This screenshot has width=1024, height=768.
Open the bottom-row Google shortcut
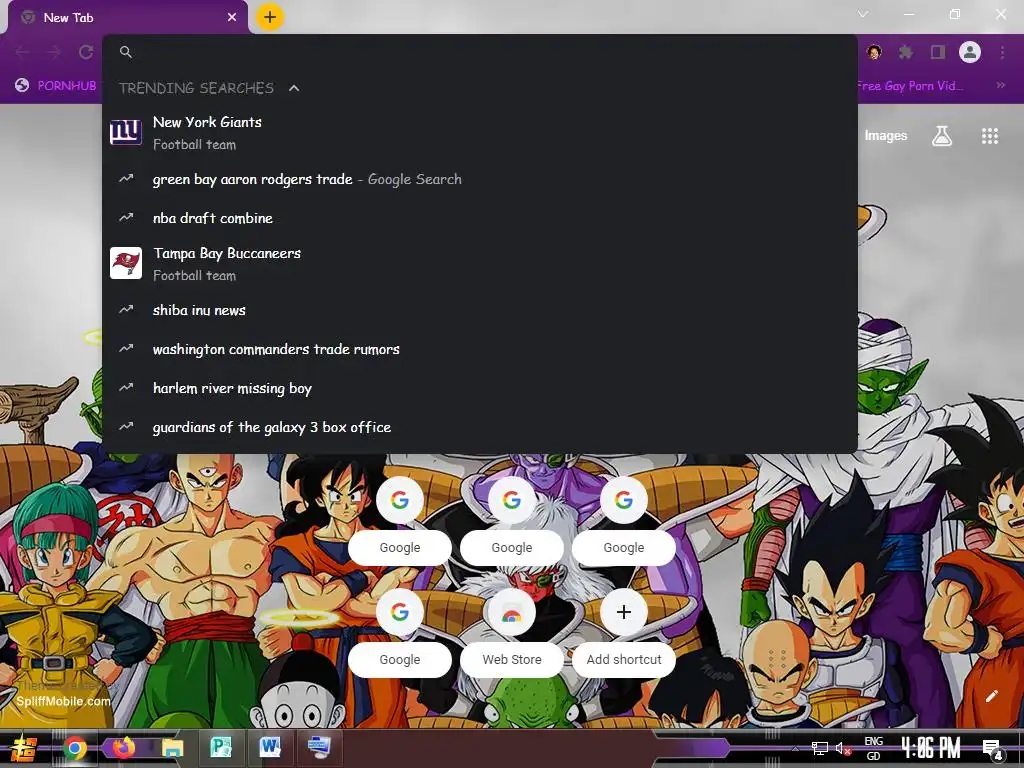(400, 633)
